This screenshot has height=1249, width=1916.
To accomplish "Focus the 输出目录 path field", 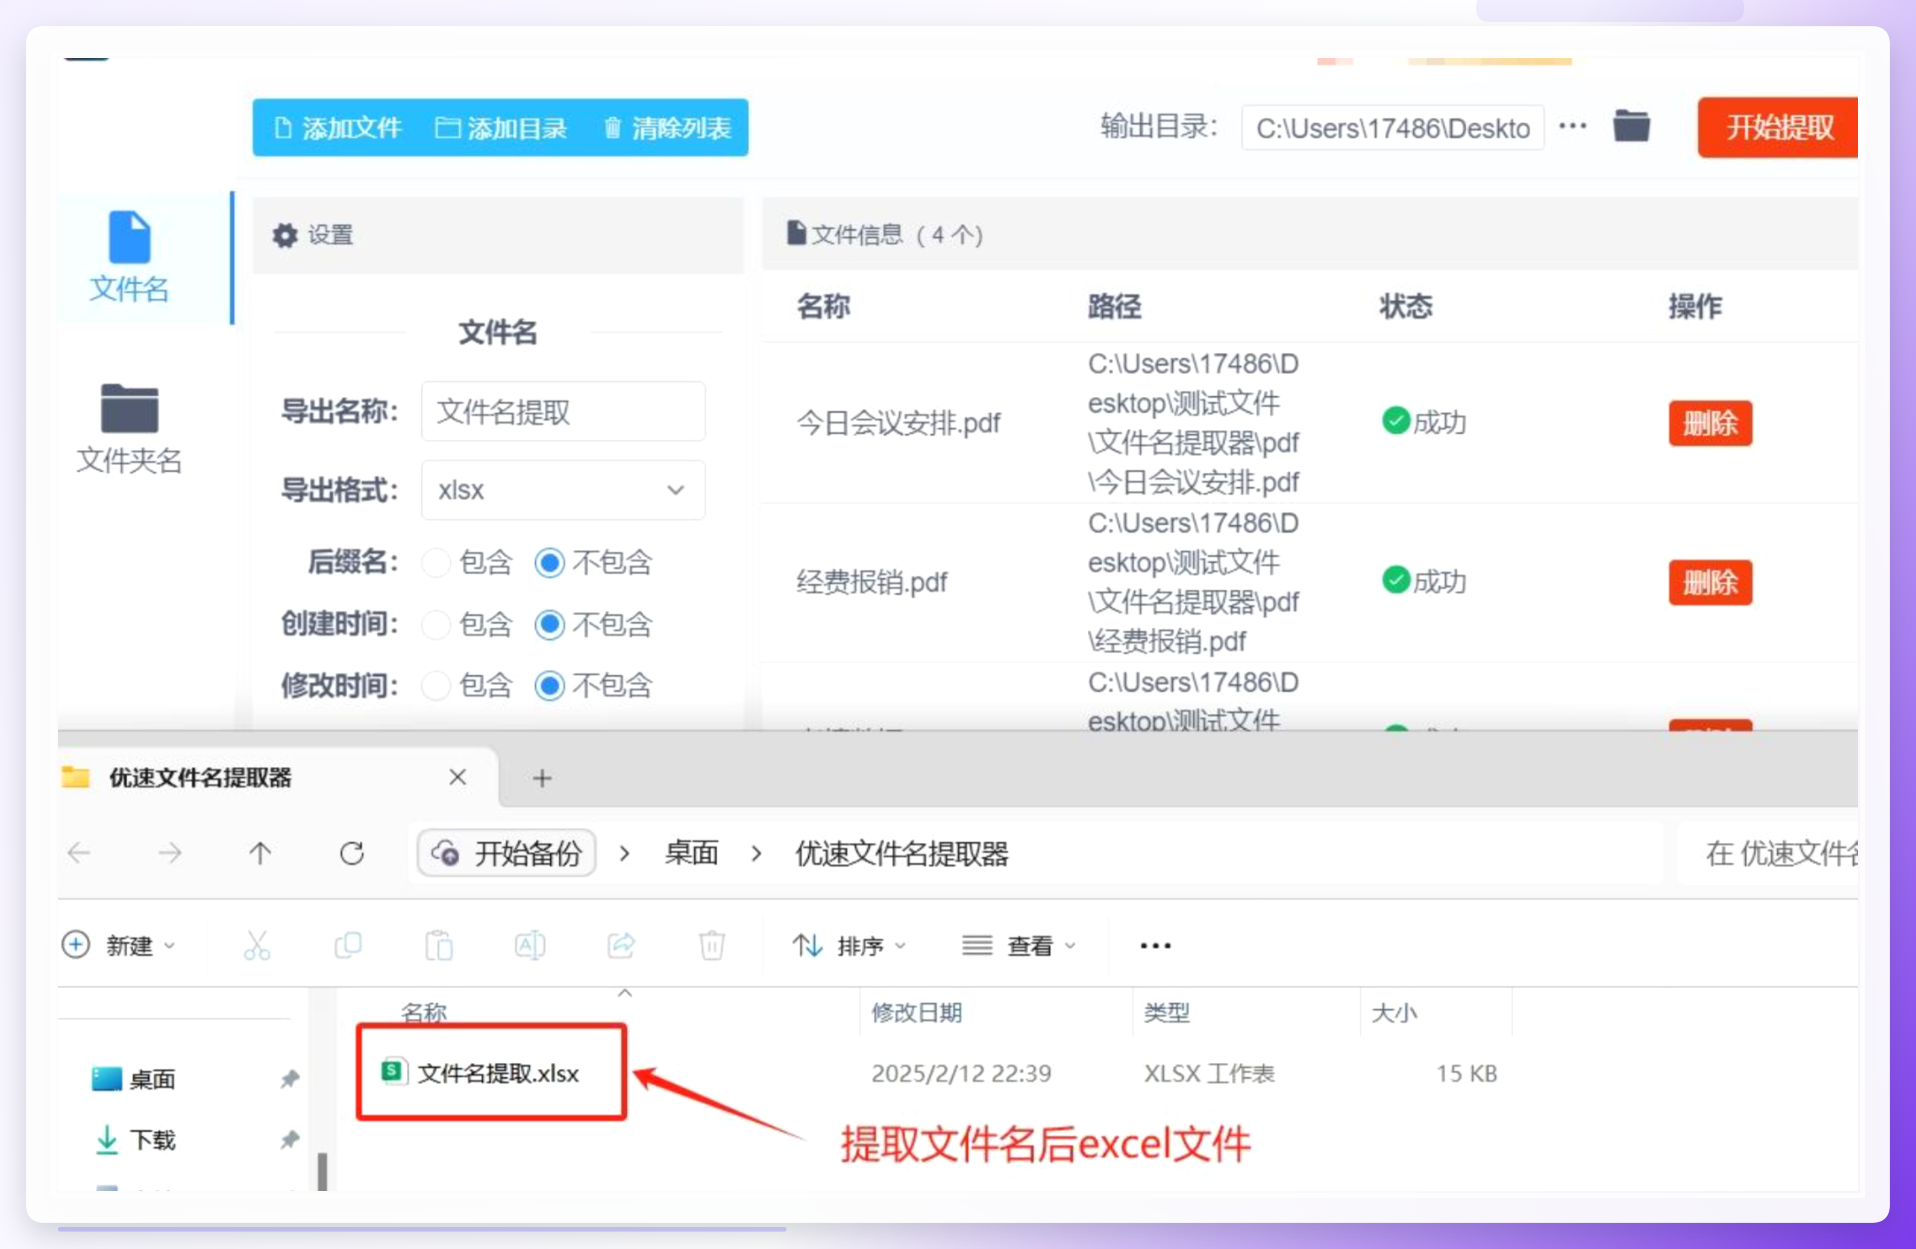I will [x=1392, y=128].
